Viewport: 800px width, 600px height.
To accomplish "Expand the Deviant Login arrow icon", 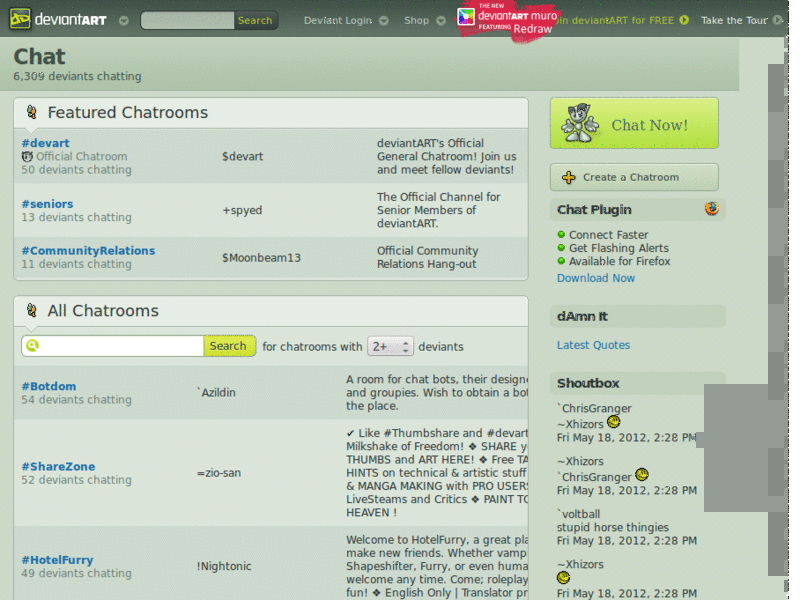I will (x=384, y=21).
